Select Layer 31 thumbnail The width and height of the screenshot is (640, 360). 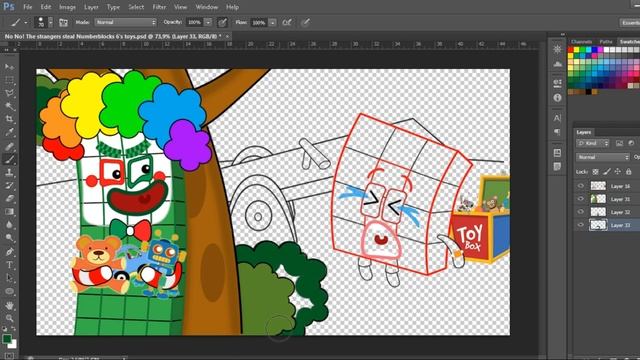point(598,199)
